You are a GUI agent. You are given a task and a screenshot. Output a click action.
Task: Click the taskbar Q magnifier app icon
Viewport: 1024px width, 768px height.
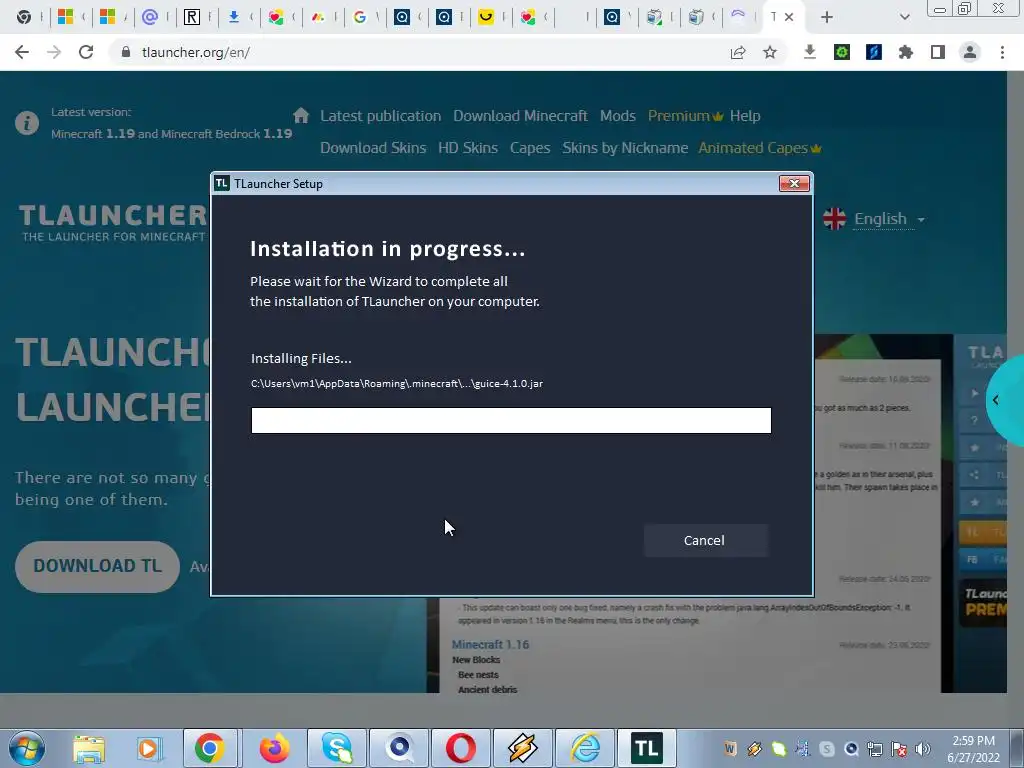point(399,748)
